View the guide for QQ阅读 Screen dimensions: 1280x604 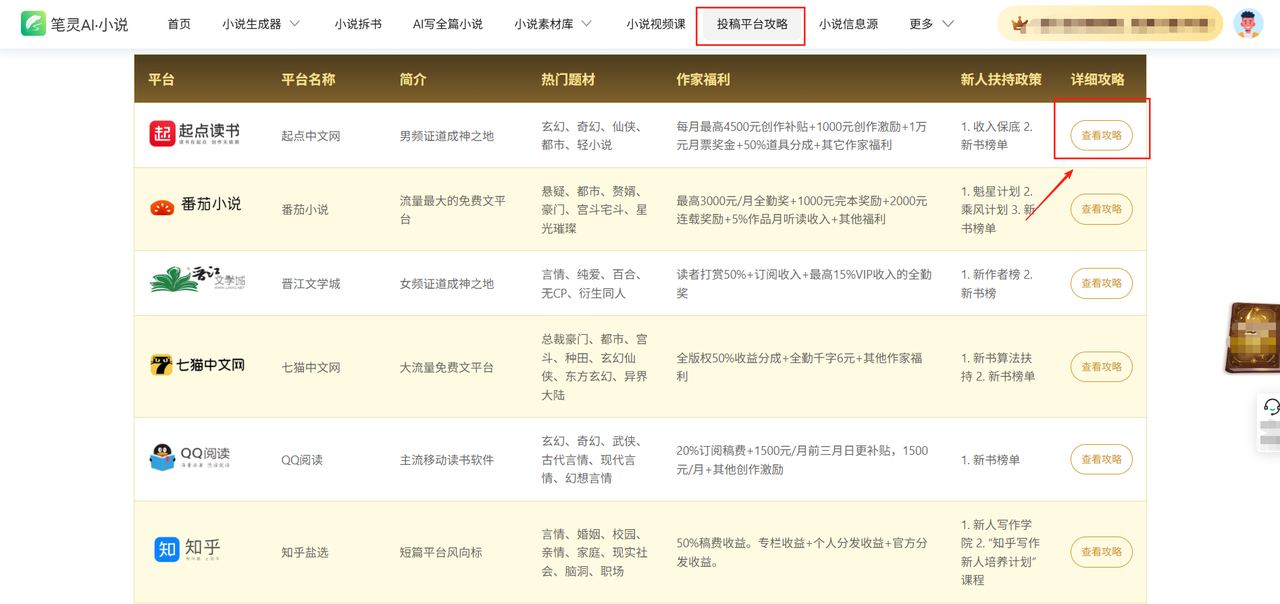pyautogui.click(x=1101, y=459)
